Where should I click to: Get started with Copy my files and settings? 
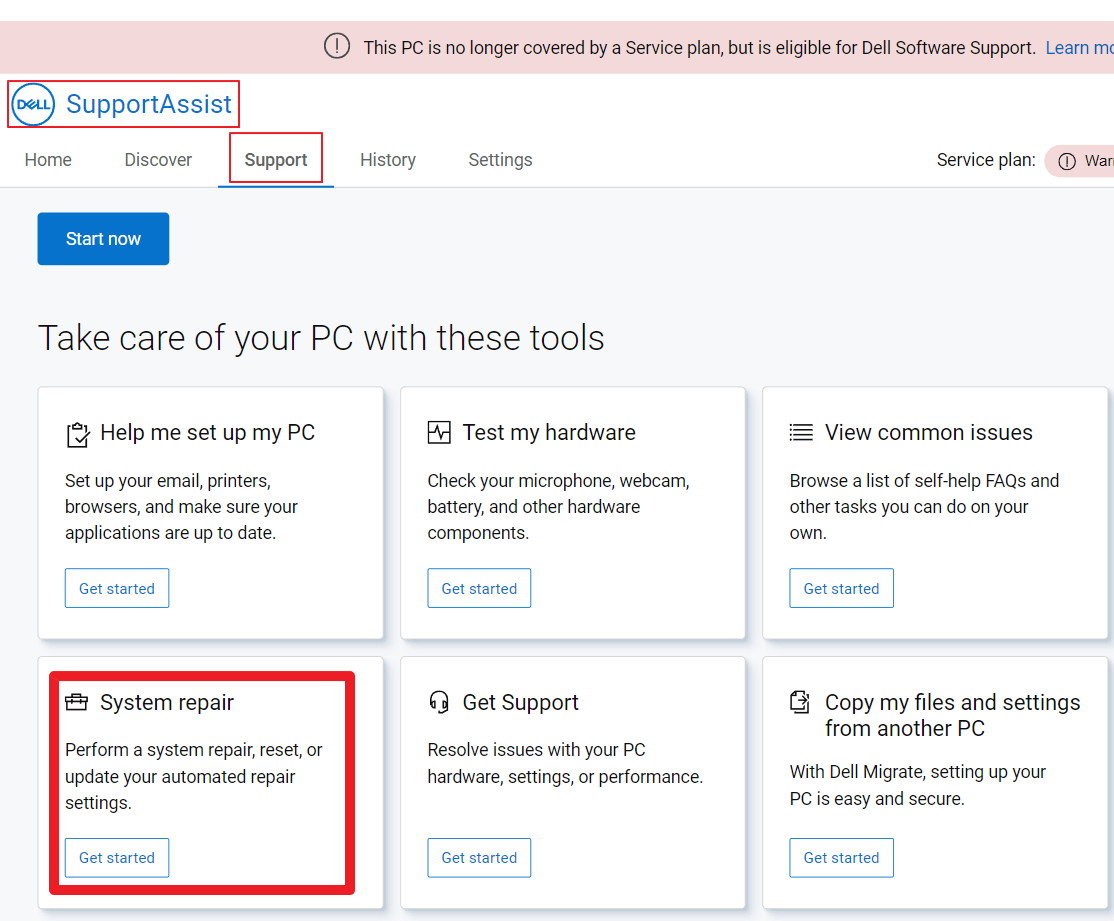[x=841, y=858]
